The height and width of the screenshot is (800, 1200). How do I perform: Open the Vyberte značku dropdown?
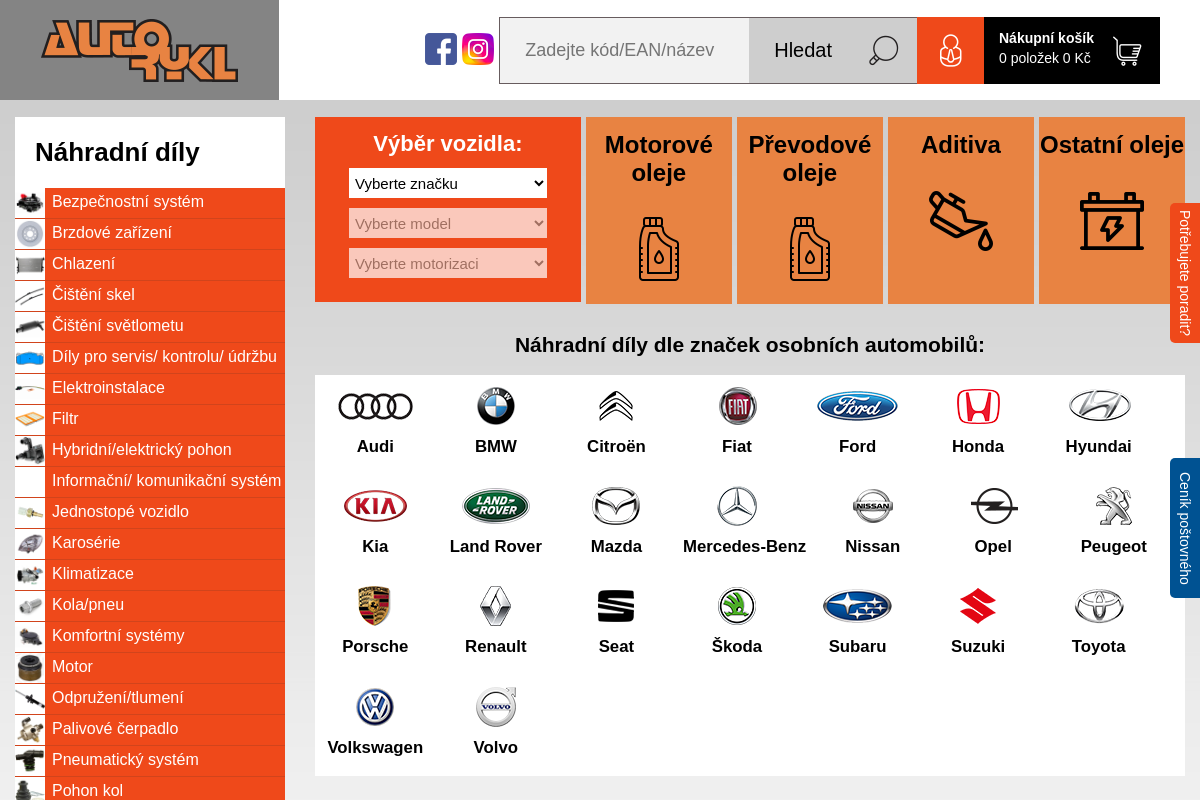pos(448,183)
